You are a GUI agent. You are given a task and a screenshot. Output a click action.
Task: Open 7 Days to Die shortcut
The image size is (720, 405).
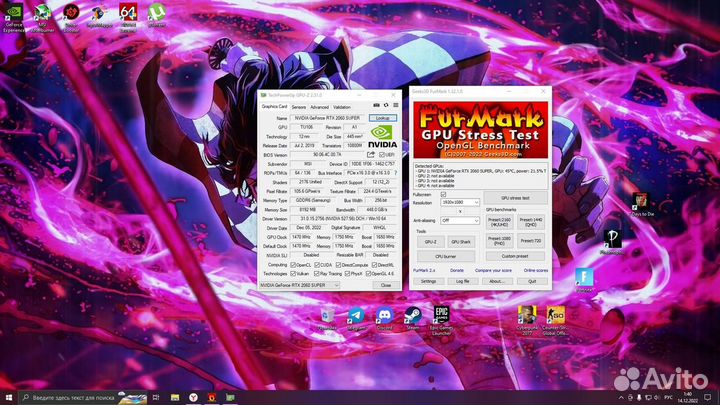click(641, 205)
